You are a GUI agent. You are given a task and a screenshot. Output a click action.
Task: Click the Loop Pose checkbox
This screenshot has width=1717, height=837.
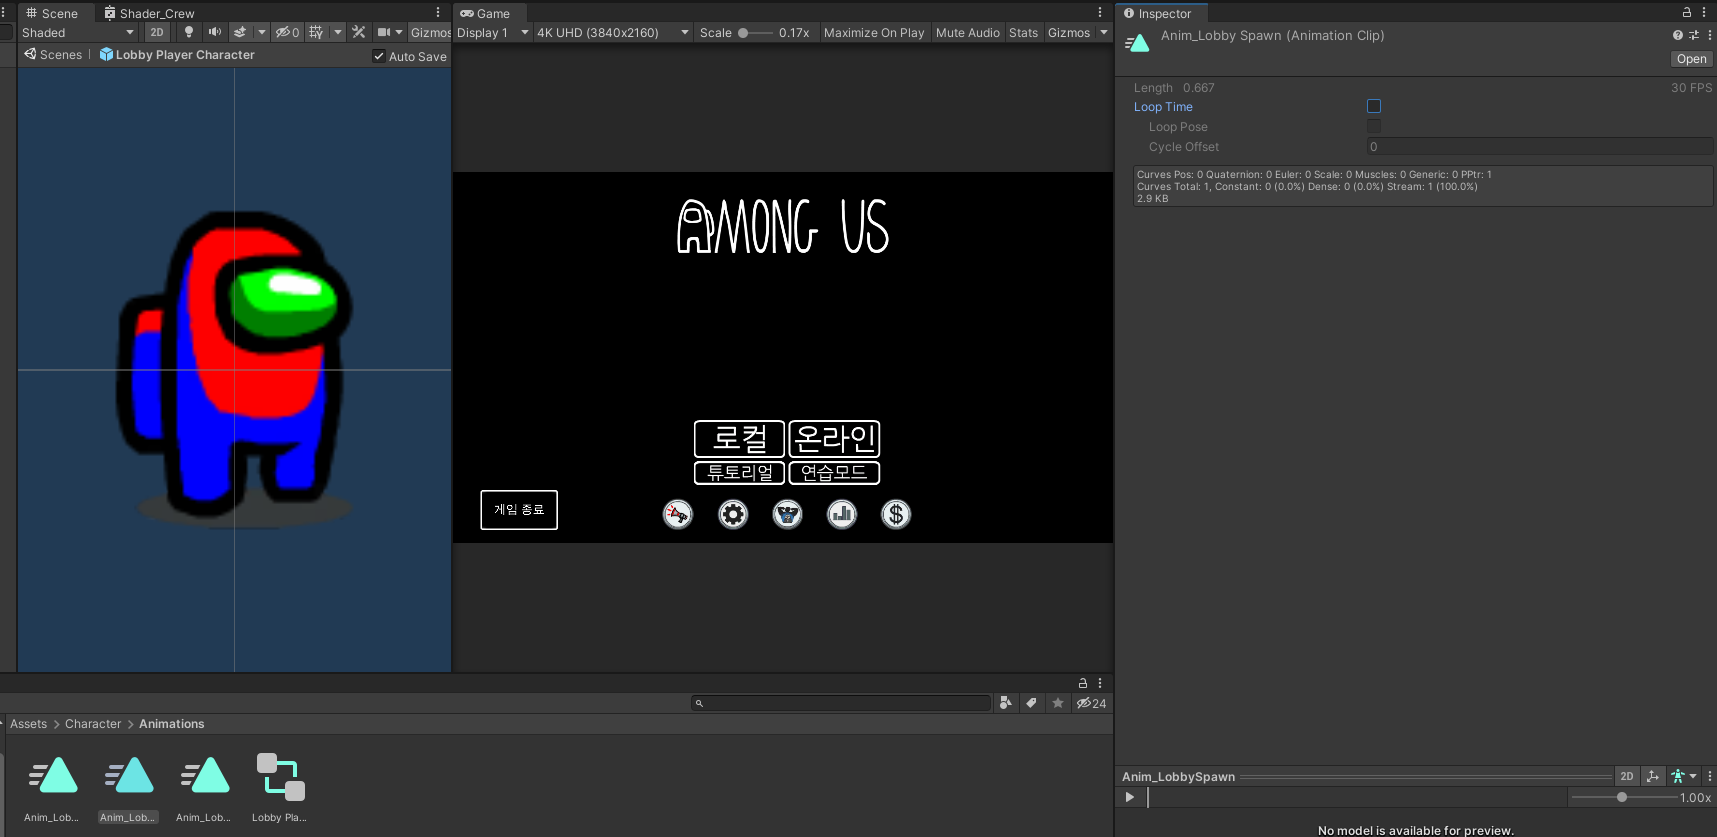tap(1374, 126)
